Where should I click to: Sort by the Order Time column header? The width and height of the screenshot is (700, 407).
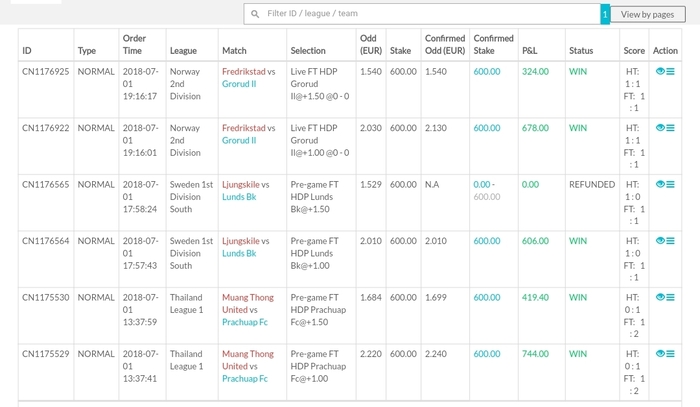(134, 45)
